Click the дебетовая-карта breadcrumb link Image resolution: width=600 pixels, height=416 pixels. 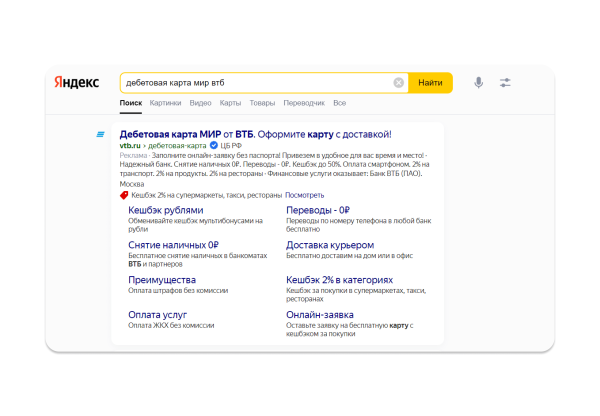pos(177,145)
